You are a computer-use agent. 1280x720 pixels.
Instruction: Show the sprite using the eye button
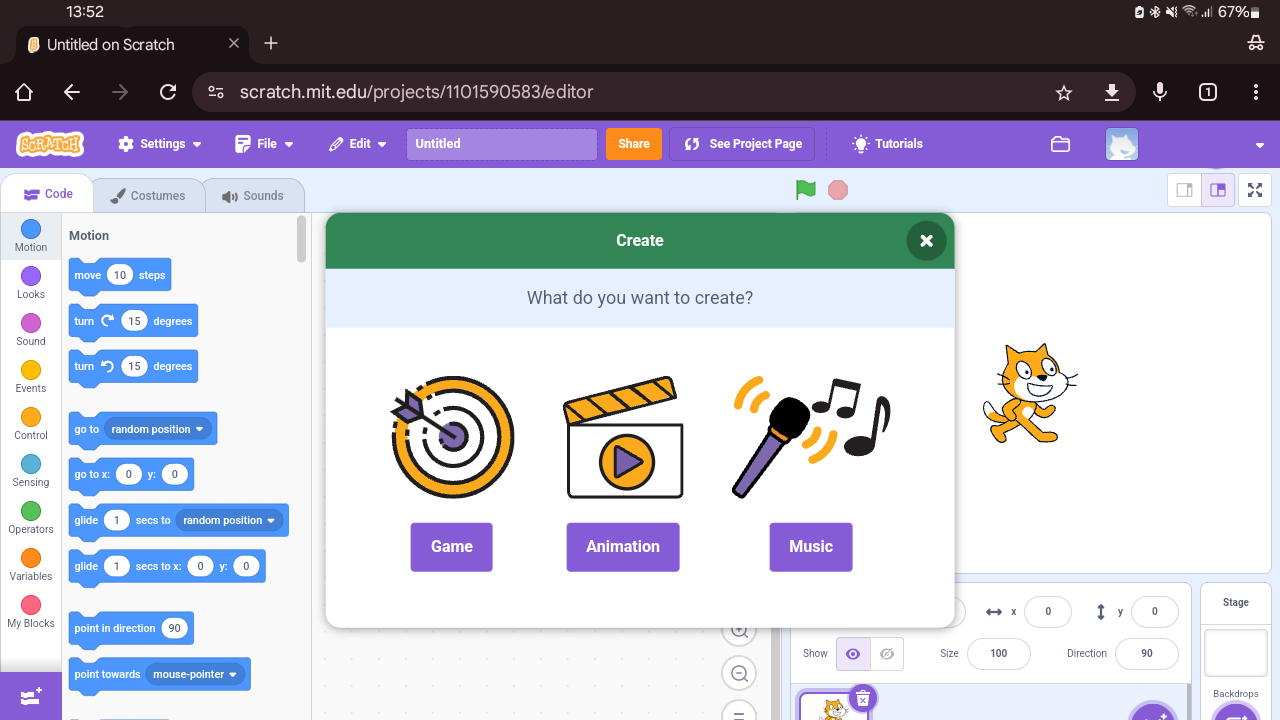pos(853,654)
